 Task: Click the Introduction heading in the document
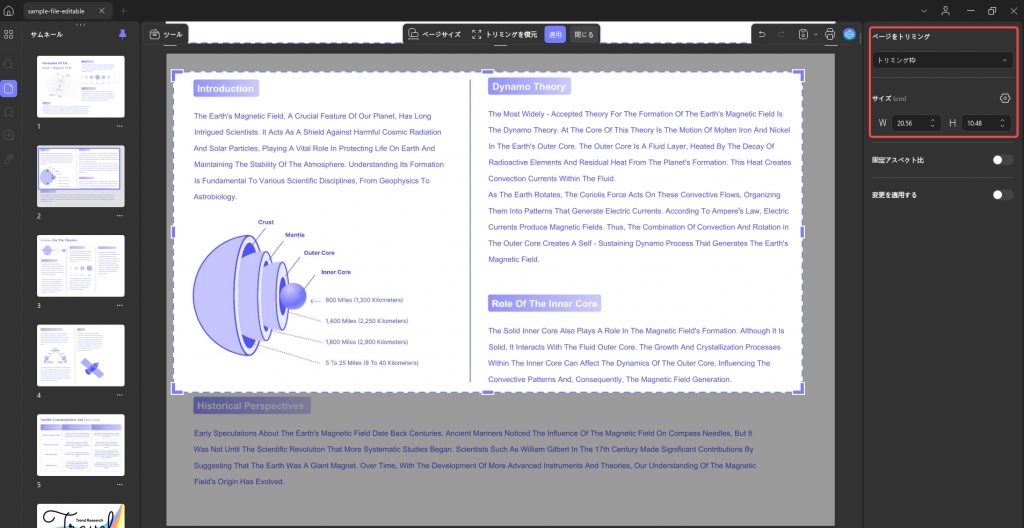[x=225, y=89]
